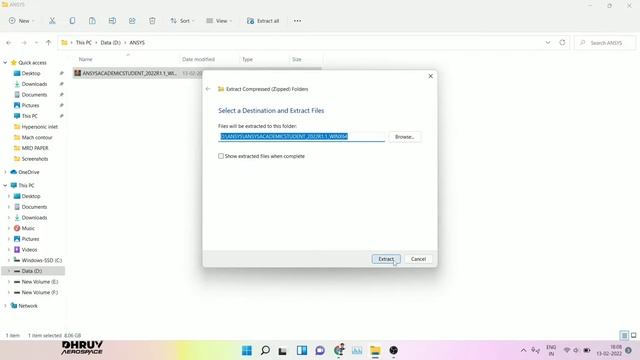Switch to large thumbnails view icon
This screenshot has width=640, height=360.
click(x=633, y=335)
